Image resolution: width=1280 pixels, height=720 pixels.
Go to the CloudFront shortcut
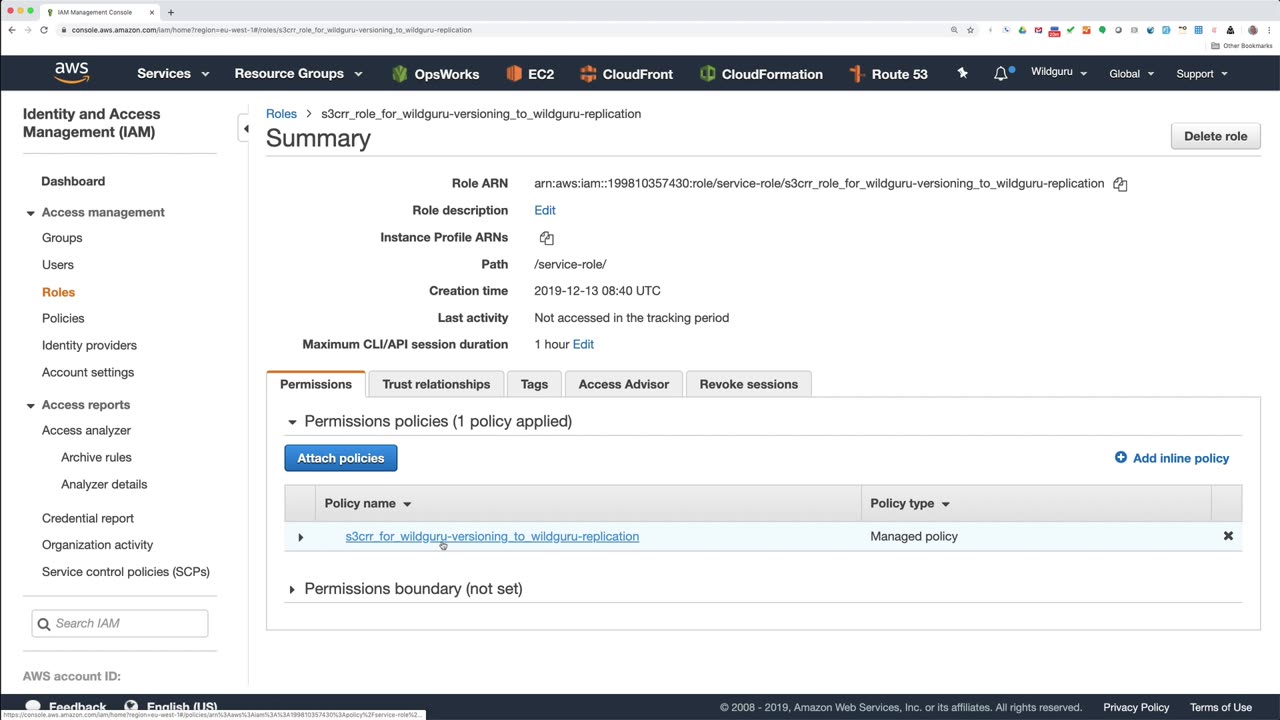click(626, 74)
